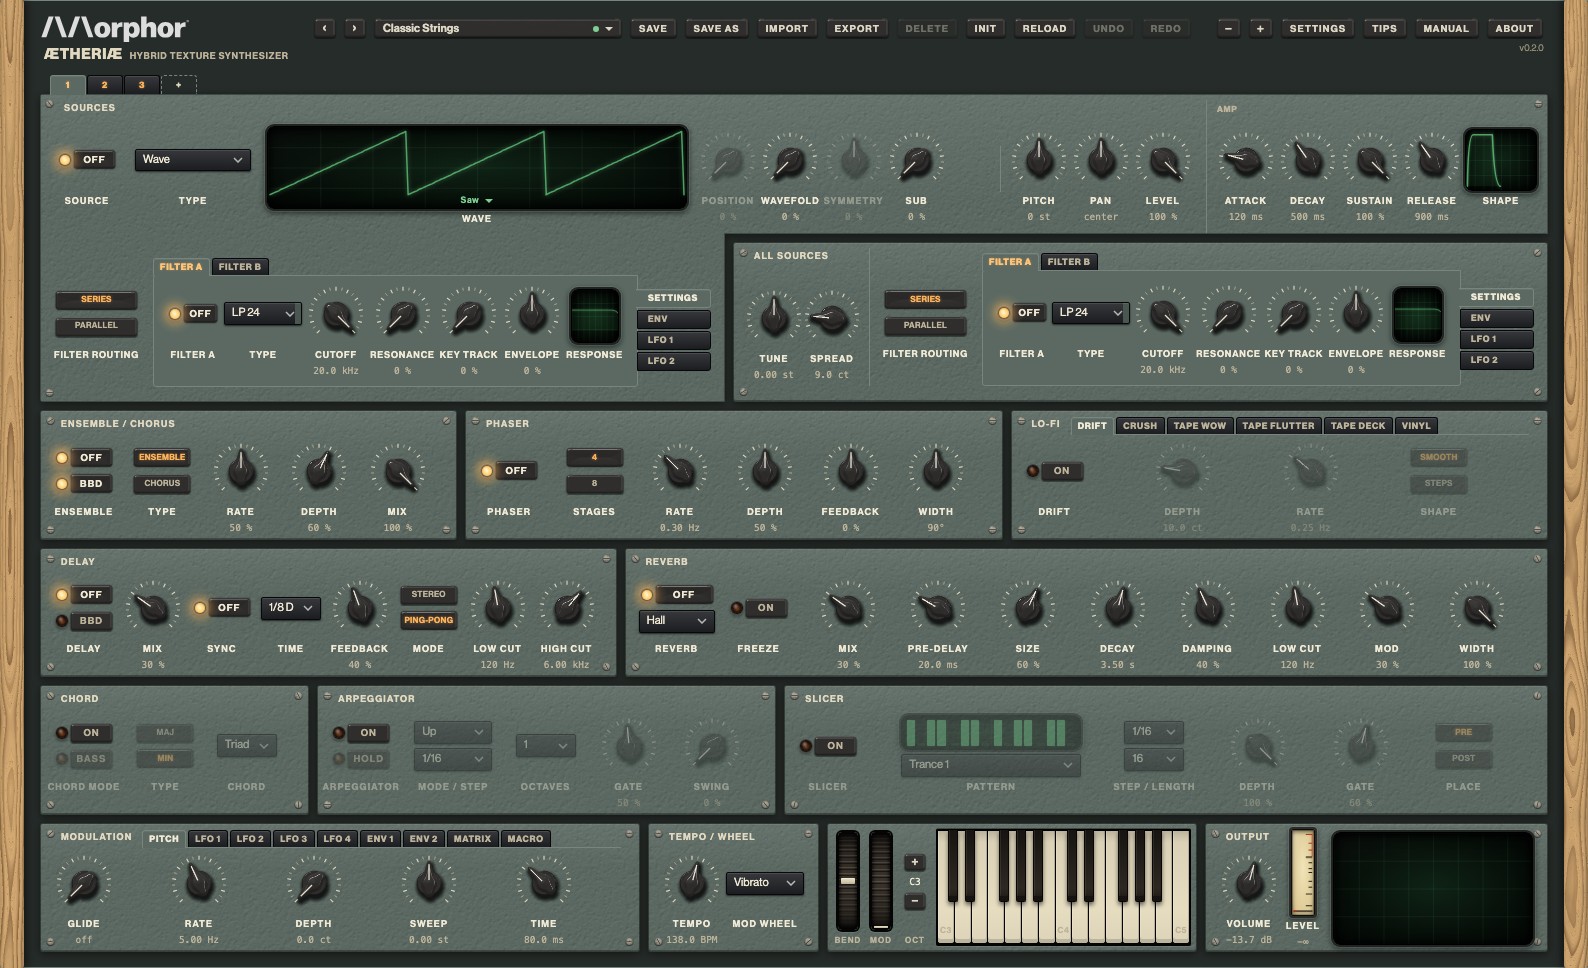Select source layer tab 2
Image resolution: width=1588 pixels, height=968 pixels.
click(104, 85)
